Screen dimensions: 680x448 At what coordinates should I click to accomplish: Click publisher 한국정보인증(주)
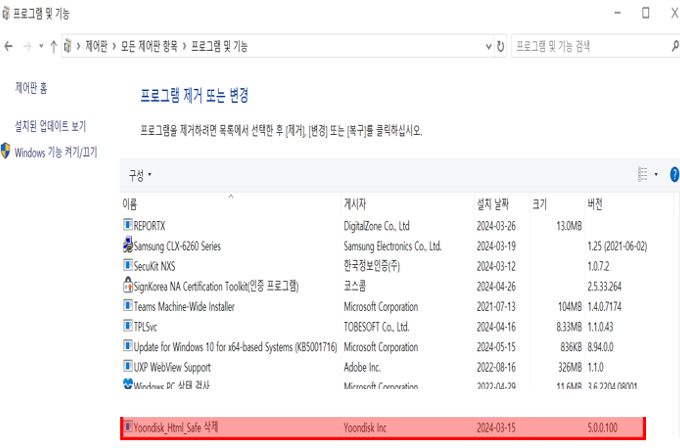click(x=372, y=266)
